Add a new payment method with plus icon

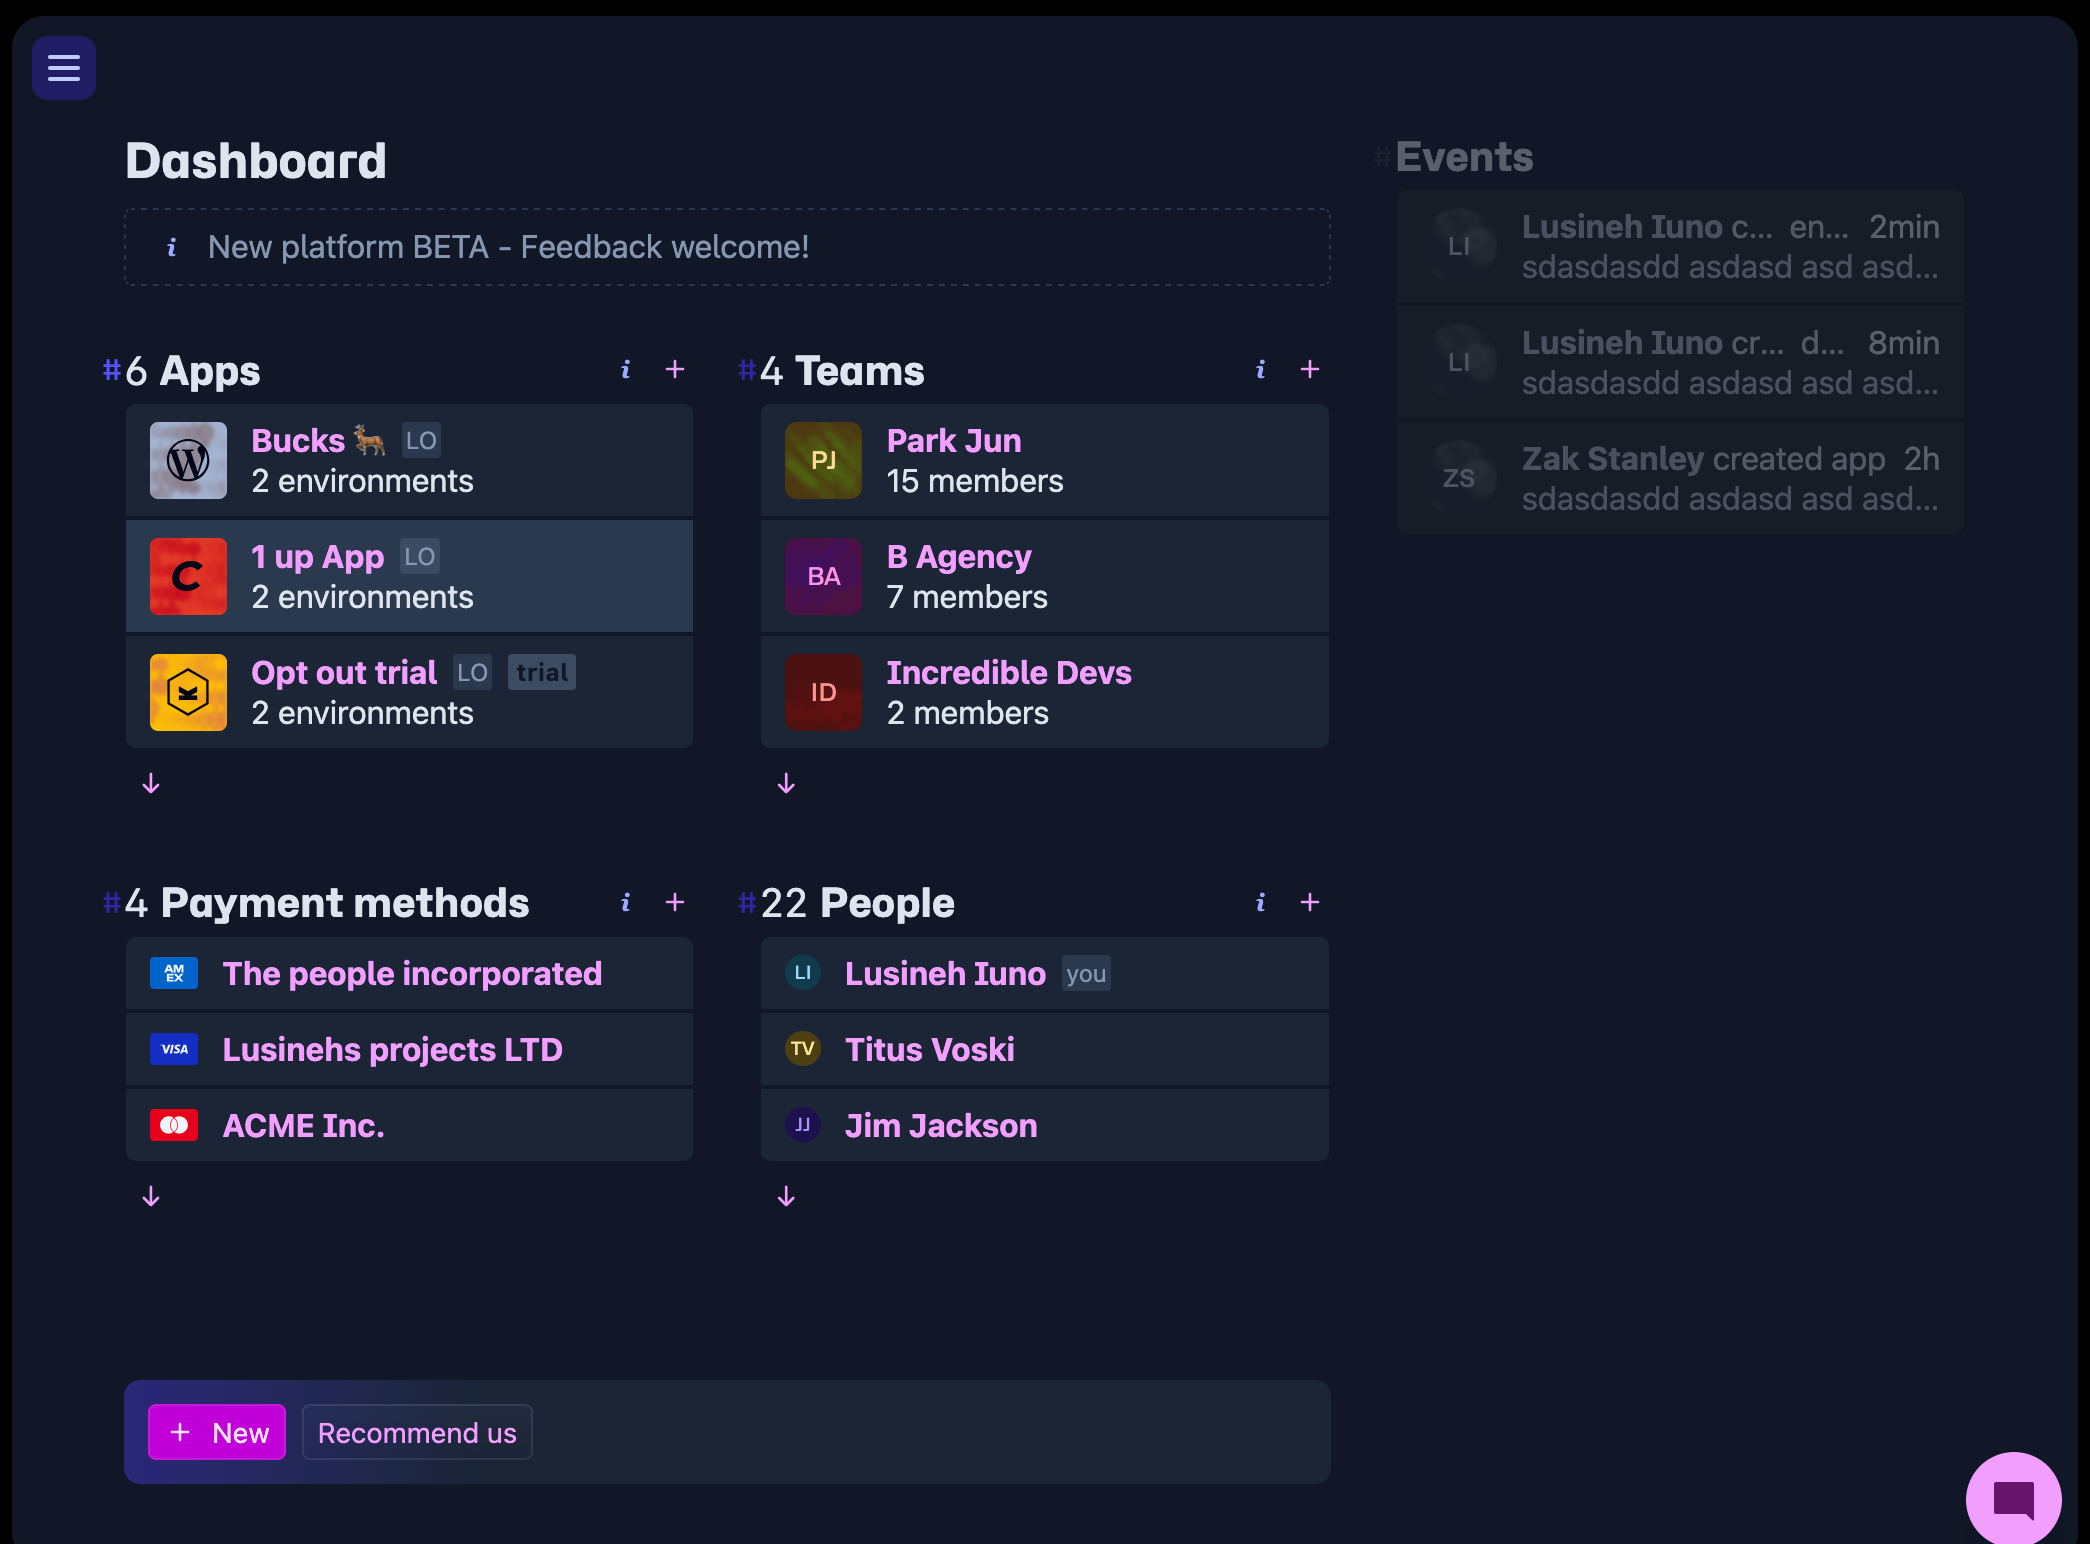(x=675, y=903)
